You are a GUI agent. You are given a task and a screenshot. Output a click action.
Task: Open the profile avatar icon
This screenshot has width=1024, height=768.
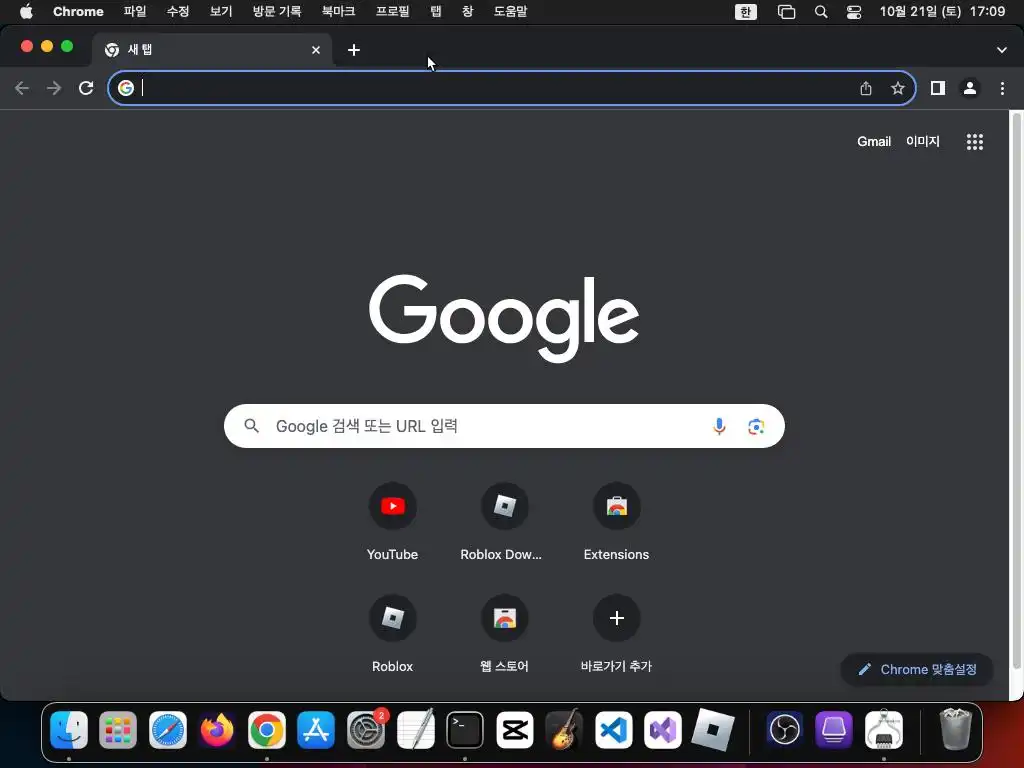pyautogui.click(x=970, y=88)
